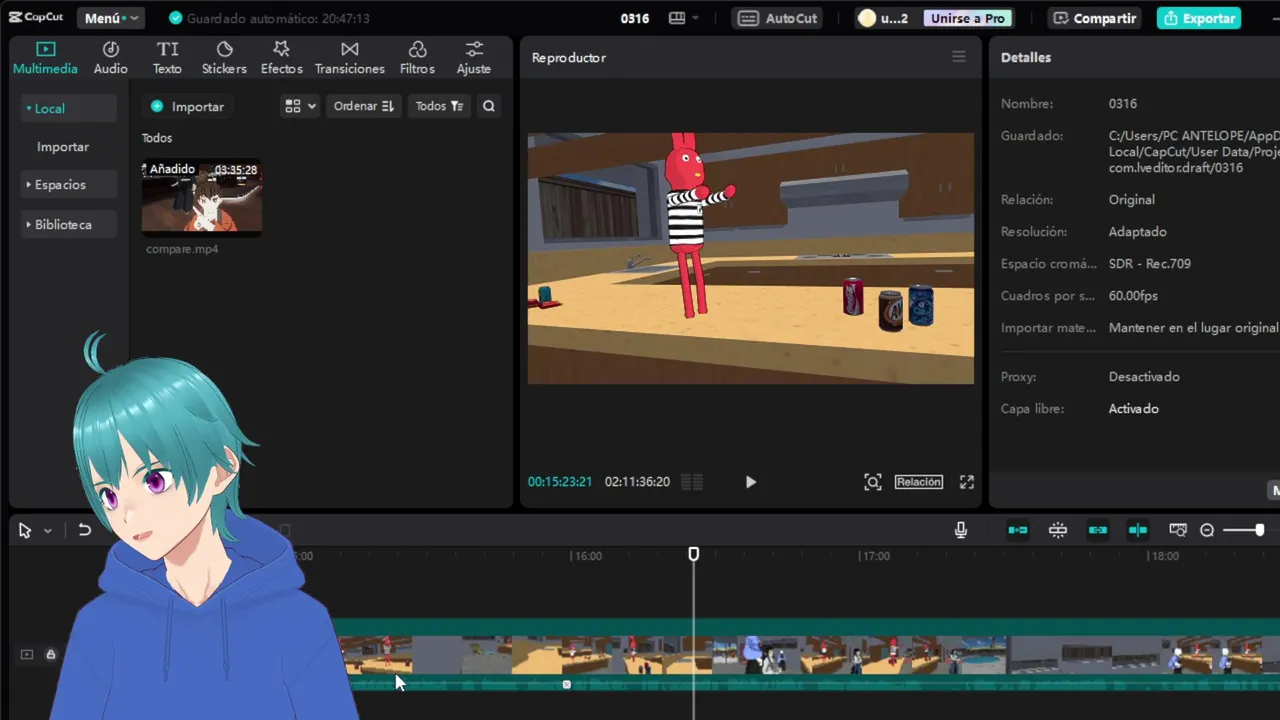Click the audio level meter icon

click(x=692, y=482)
